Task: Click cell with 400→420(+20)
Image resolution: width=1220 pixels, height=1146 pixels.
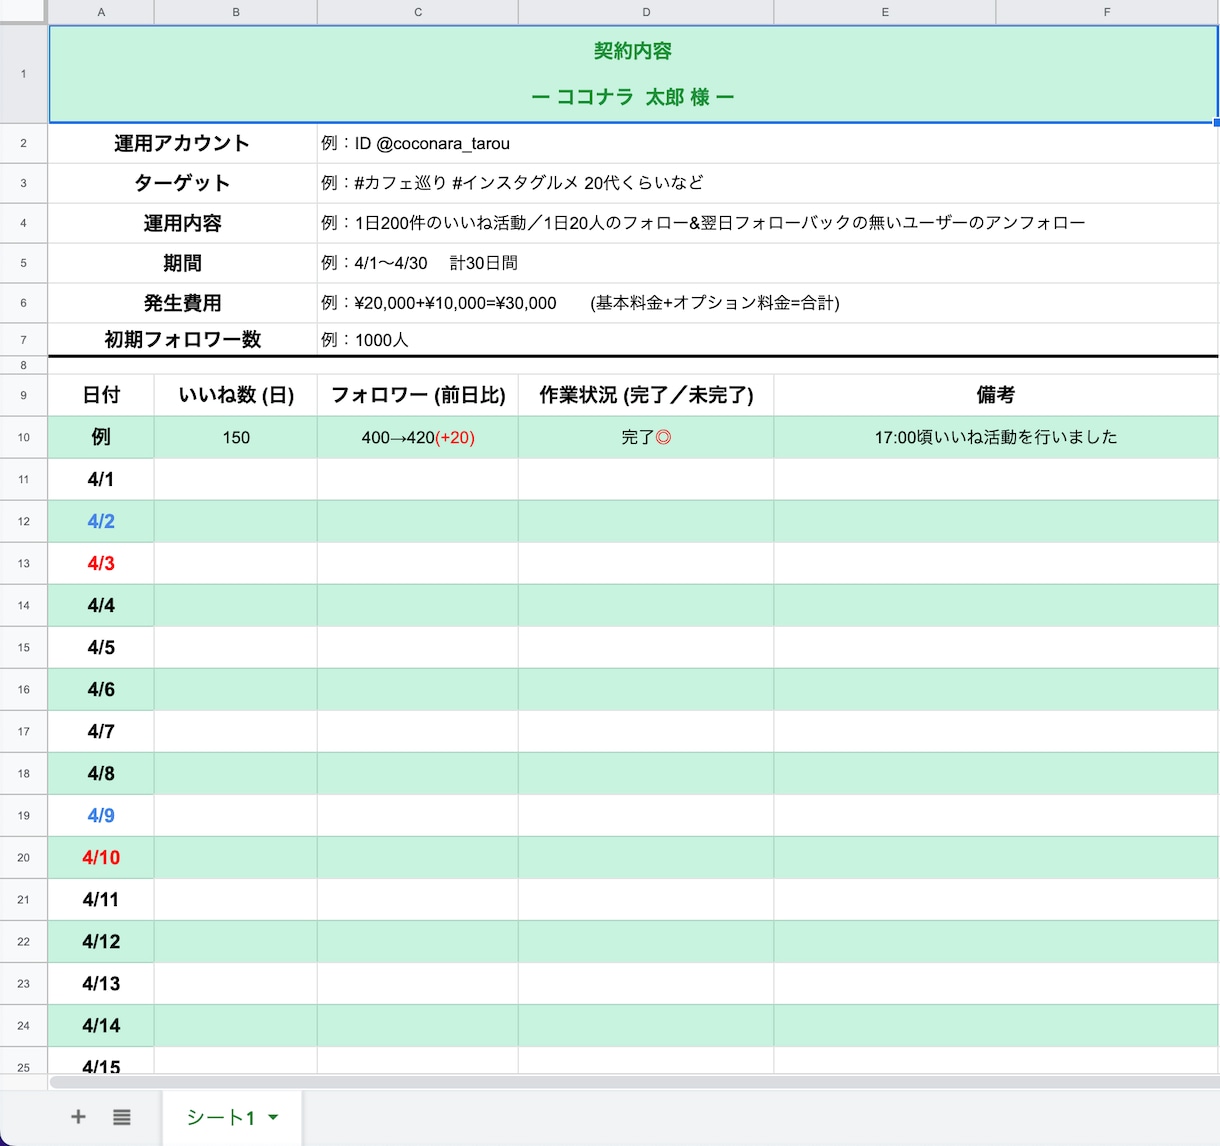Action: pos(418,437)
